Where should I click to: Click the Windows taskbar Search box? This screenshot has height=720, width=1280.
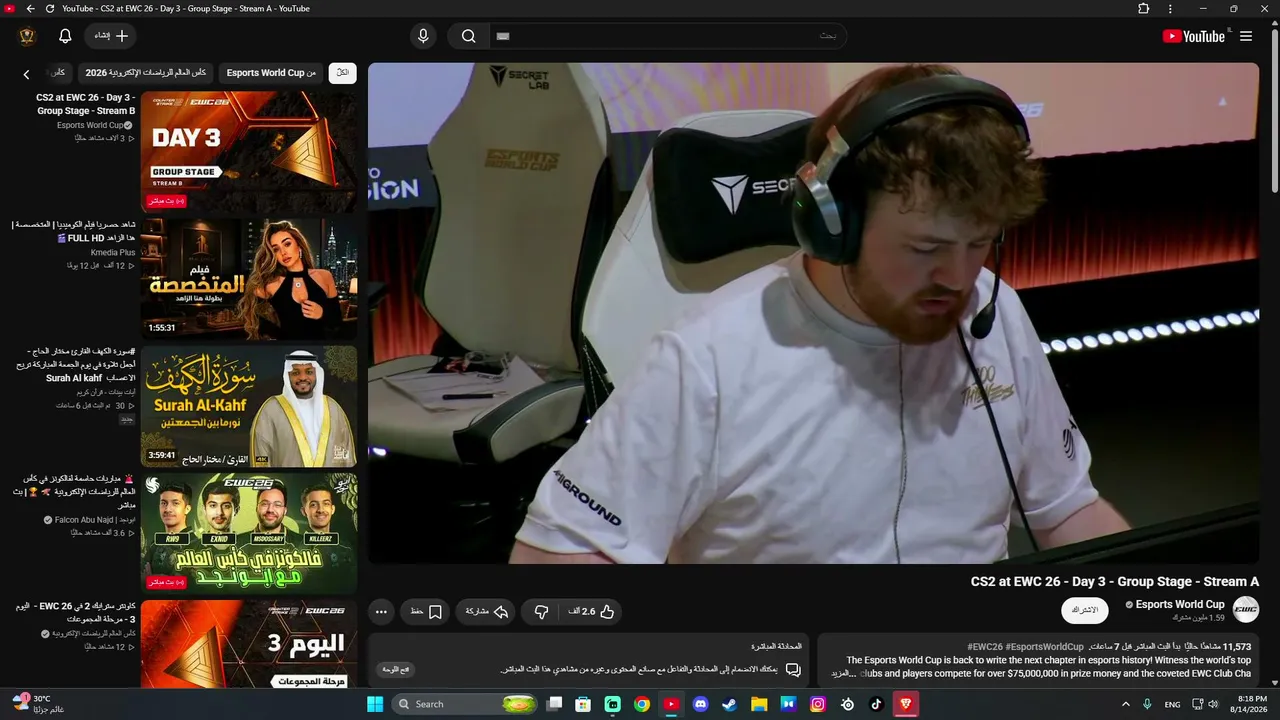(x=466, y=704)
